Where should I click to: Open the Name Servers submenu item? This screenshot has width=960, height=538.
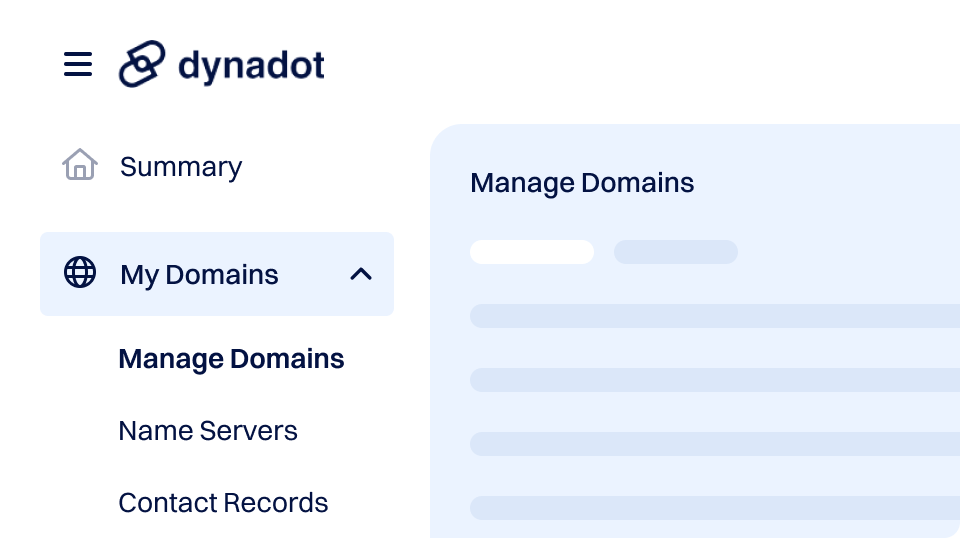[208, 431]
